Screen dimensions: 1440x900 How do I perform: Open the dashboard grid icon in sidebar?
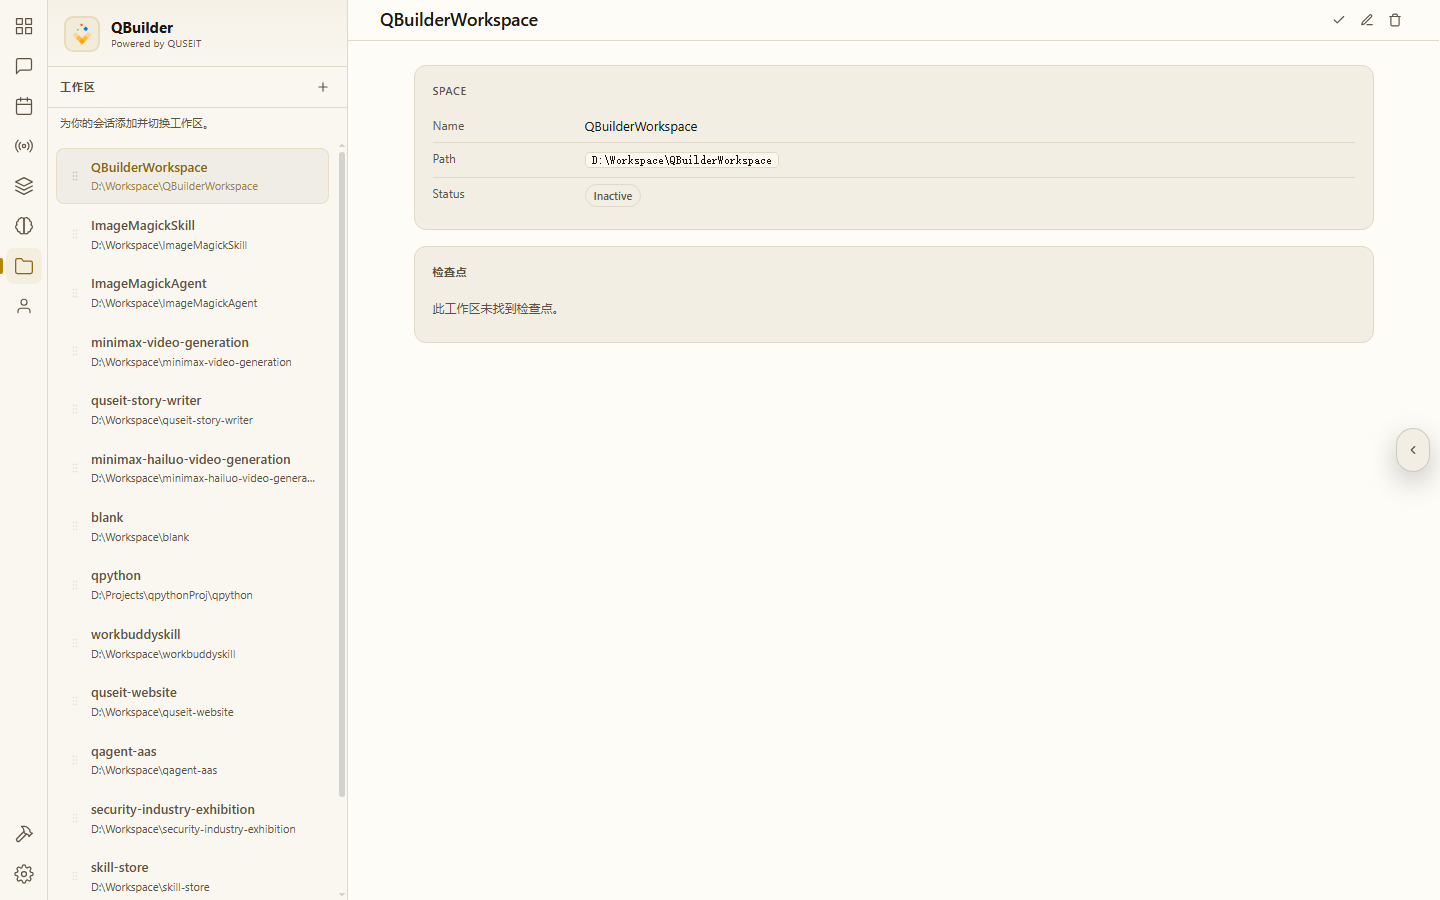pos(24,26)
